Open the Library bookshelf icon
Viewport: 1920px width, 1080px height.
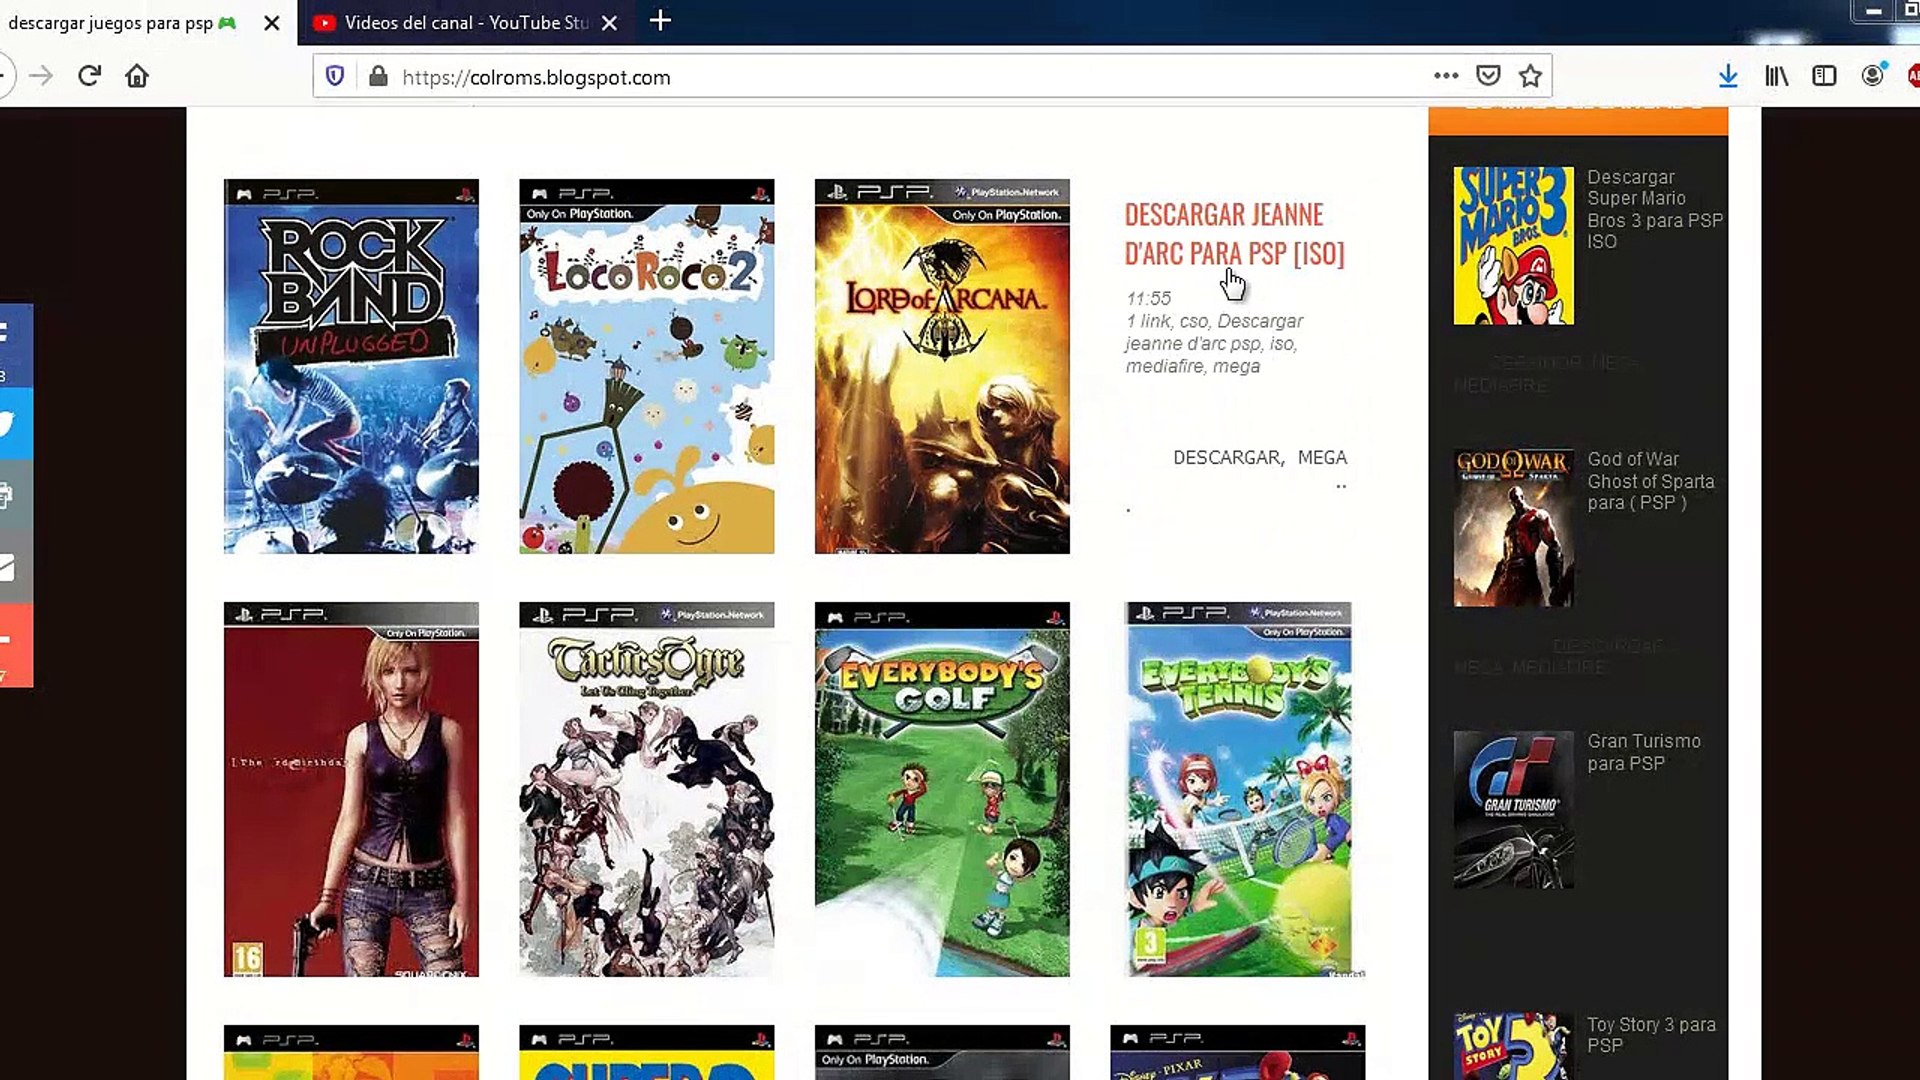[1776, 76]
